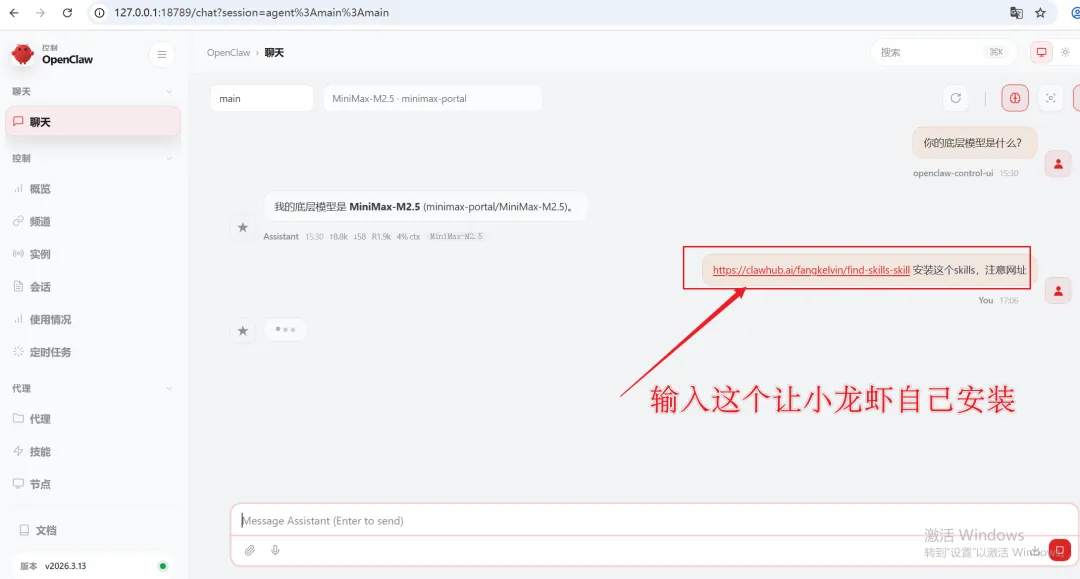Viewport: 1080px width, 579px height.
Task: Click the OpenClaw lobster logo
Action: coord(23,54)
